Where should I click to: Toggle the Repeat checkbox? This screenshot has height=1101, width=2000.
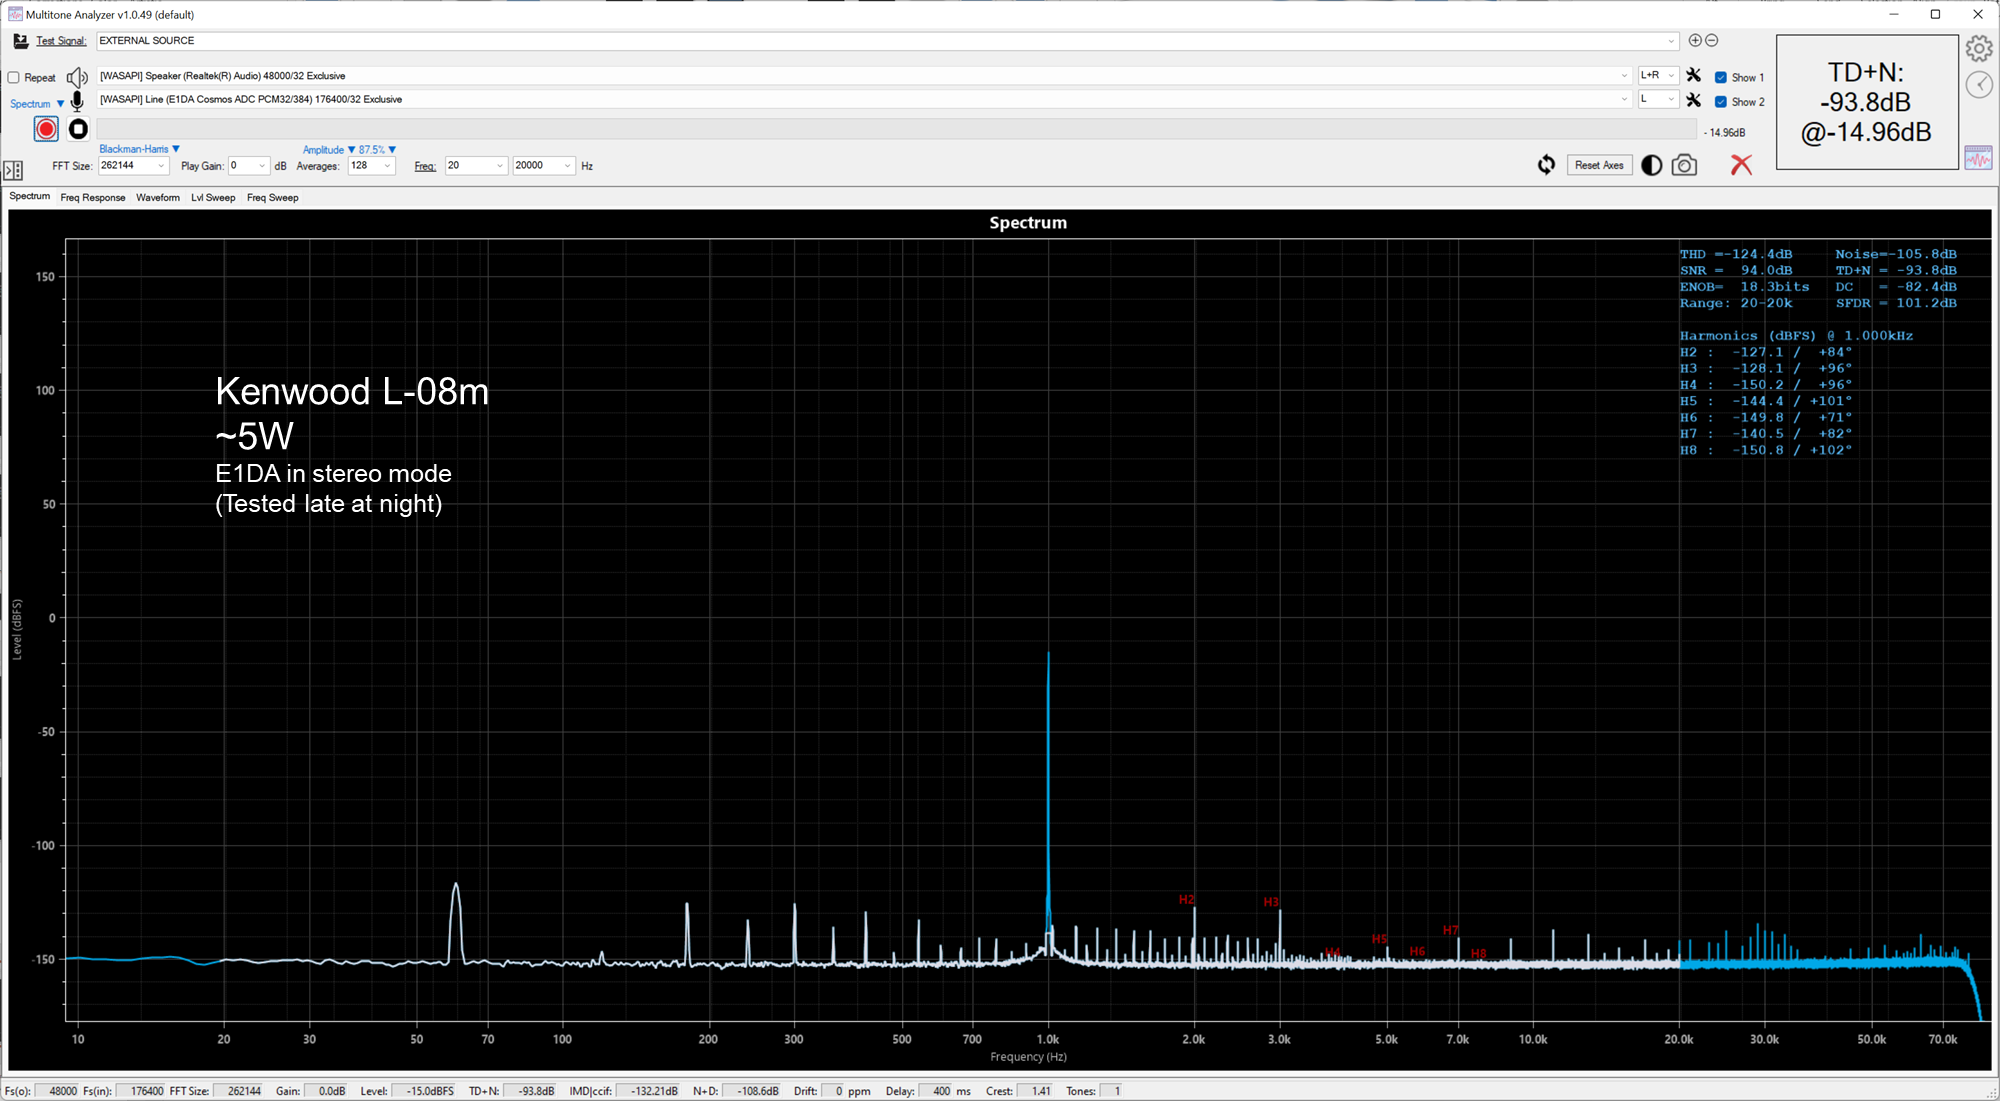click(14, 77)
